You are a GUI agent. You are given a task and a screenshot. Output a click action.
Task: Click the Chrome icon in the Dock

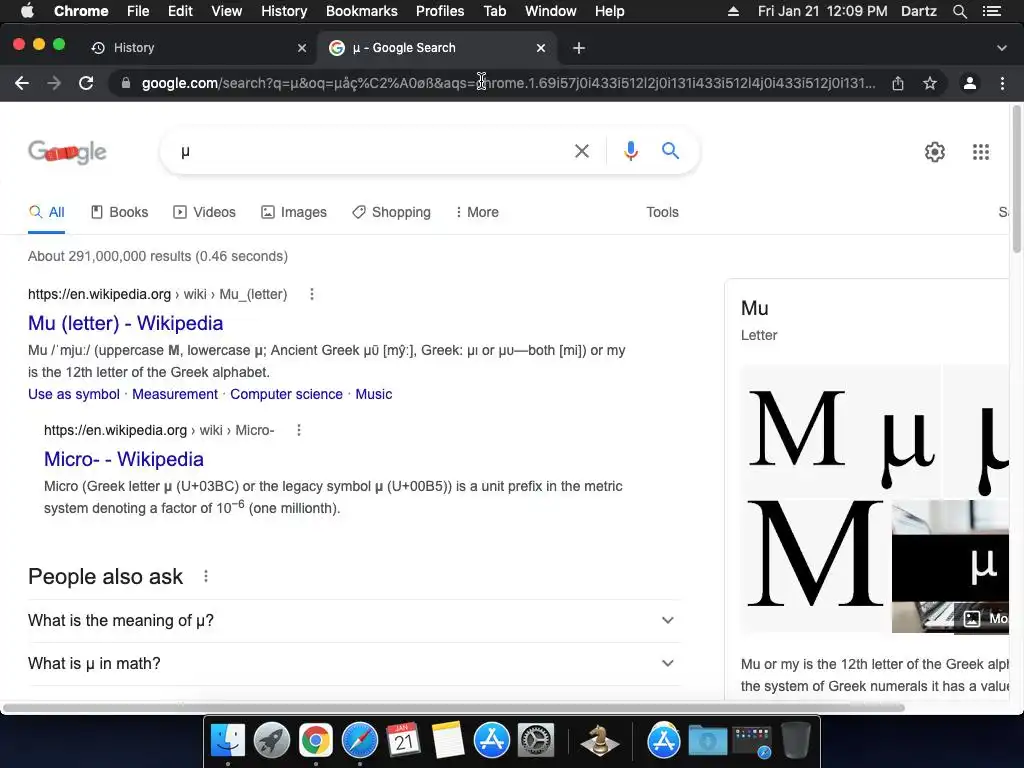point(315,741)
